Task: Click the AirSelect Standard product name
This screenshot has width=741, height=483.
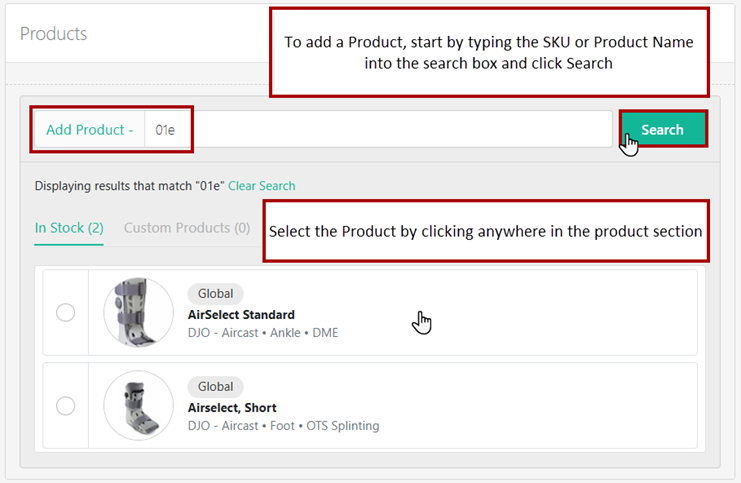Action: tap(241, 314)
